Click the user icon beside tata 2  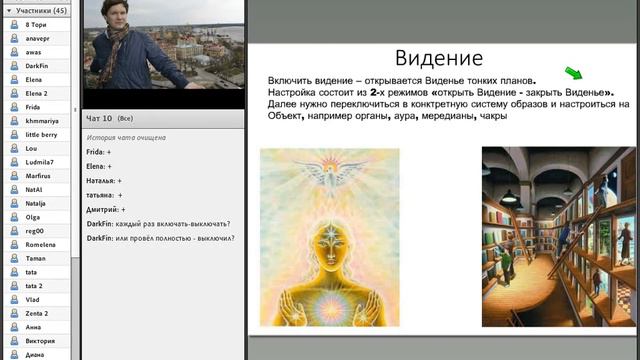pyautogui.click(x=14, y=286)
